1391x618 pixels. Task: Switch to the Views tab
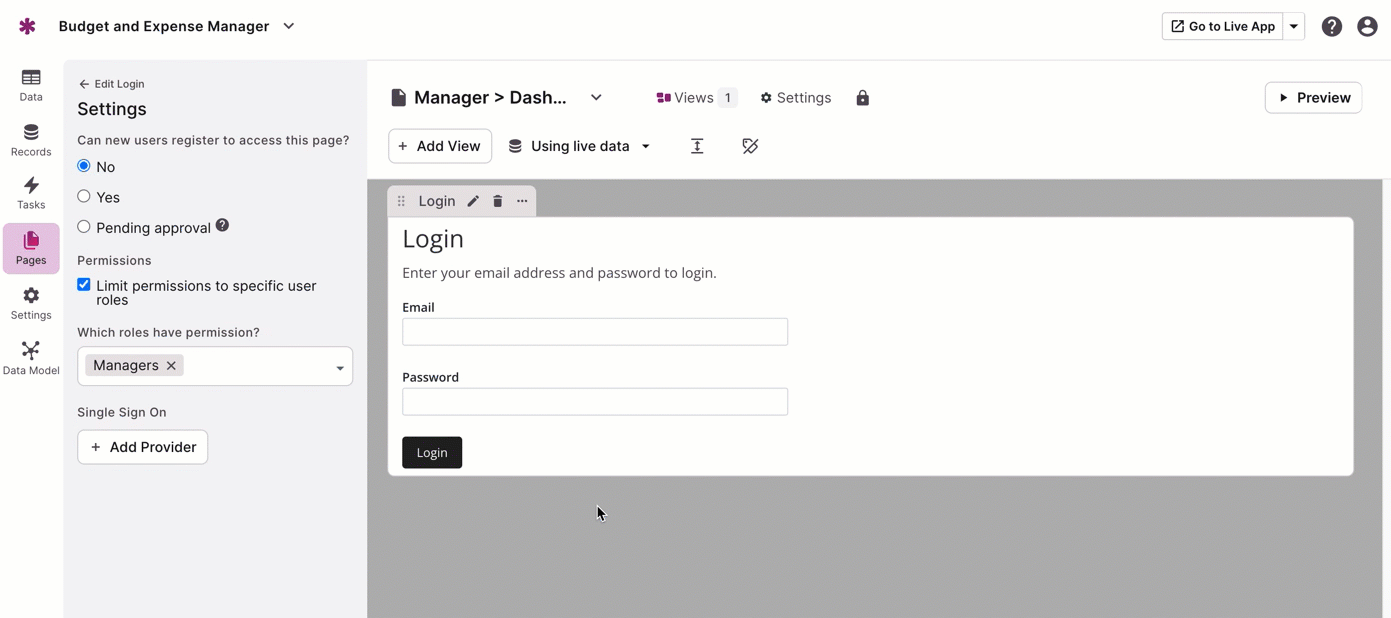[694, 97]
